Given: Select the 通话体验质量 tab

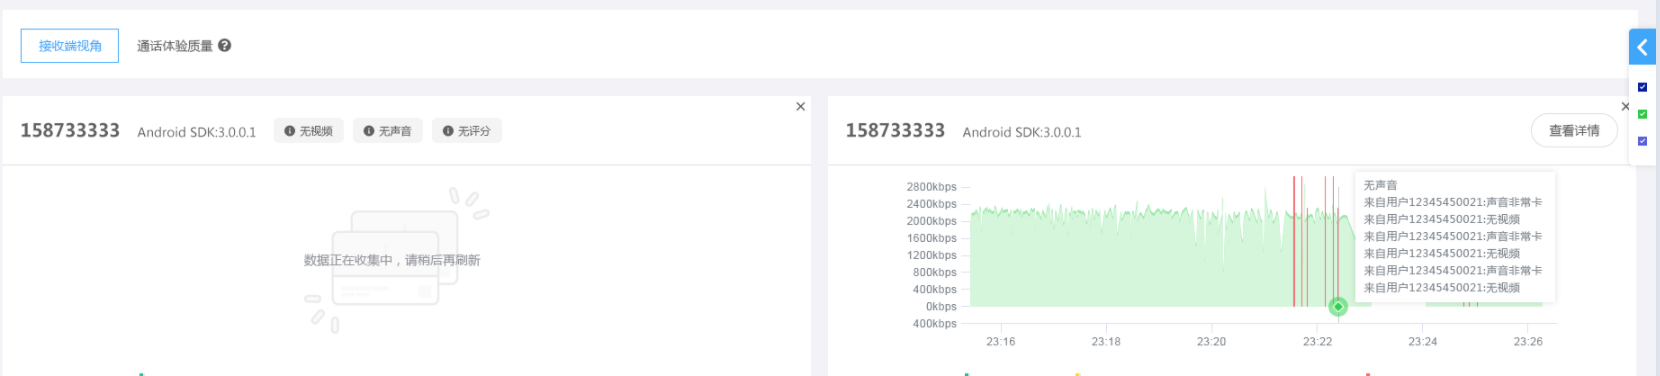Looking at the screenshot, I should click(x=175, y=46).
